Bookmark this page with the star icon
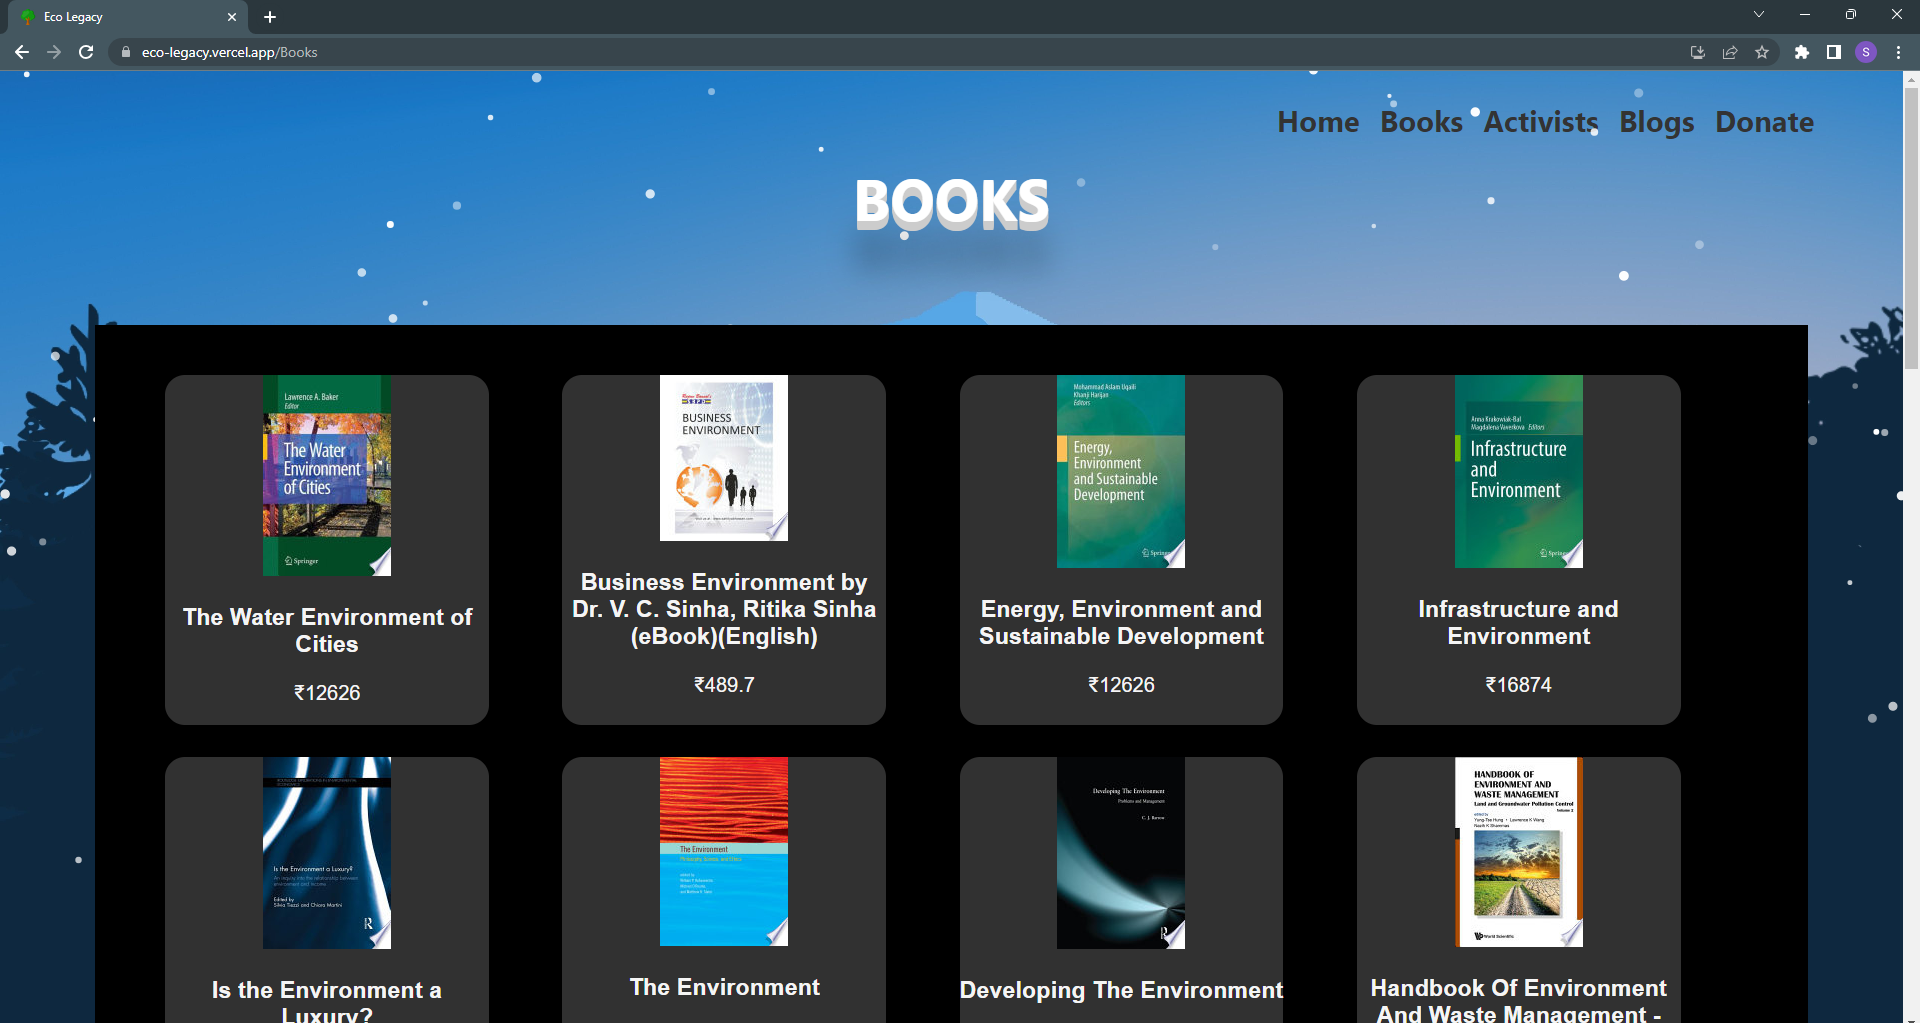 tap(1761, 52)
